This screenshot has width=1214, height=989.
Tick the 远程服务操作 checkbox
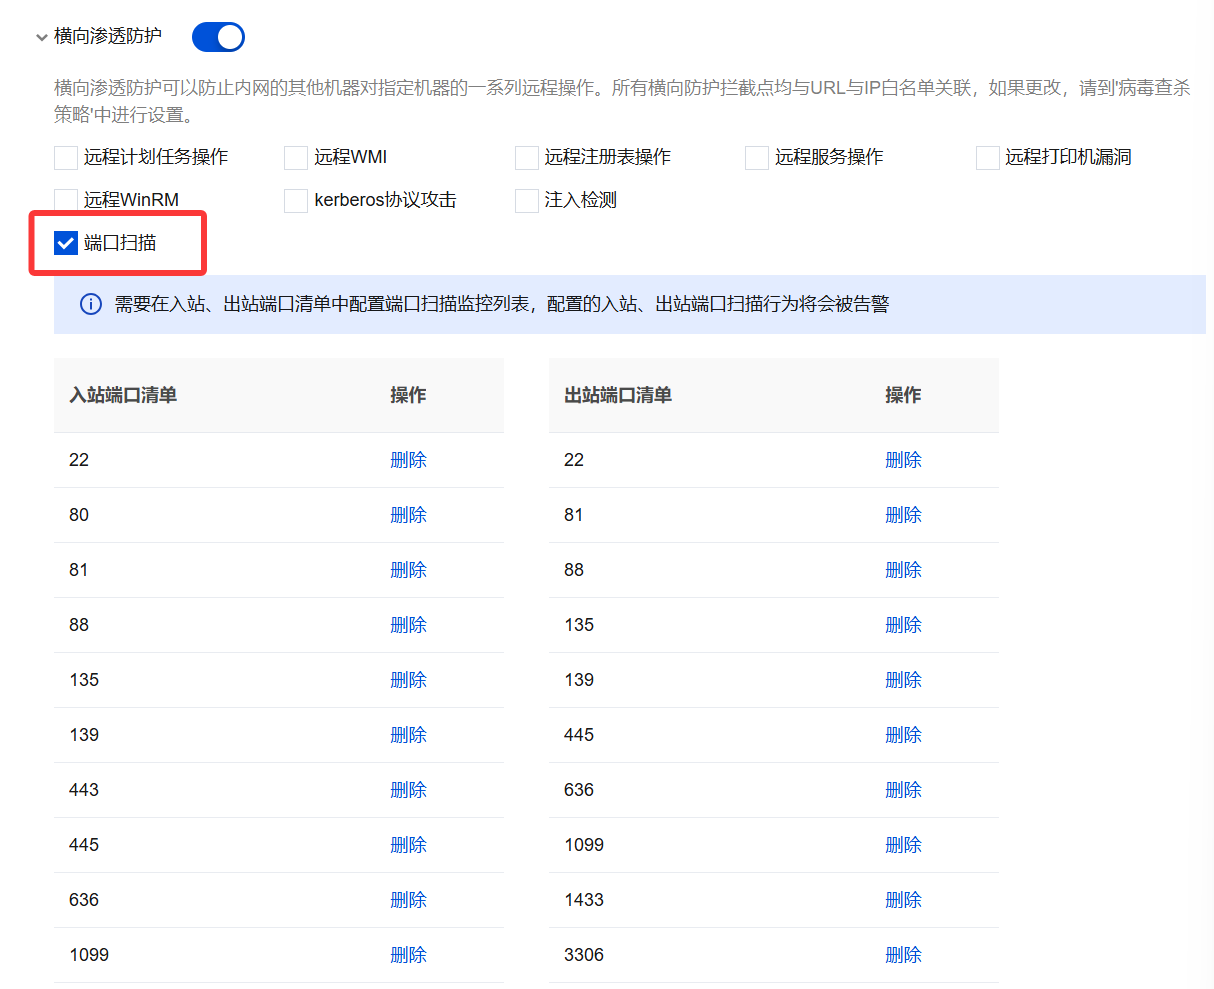click(757, 157)
